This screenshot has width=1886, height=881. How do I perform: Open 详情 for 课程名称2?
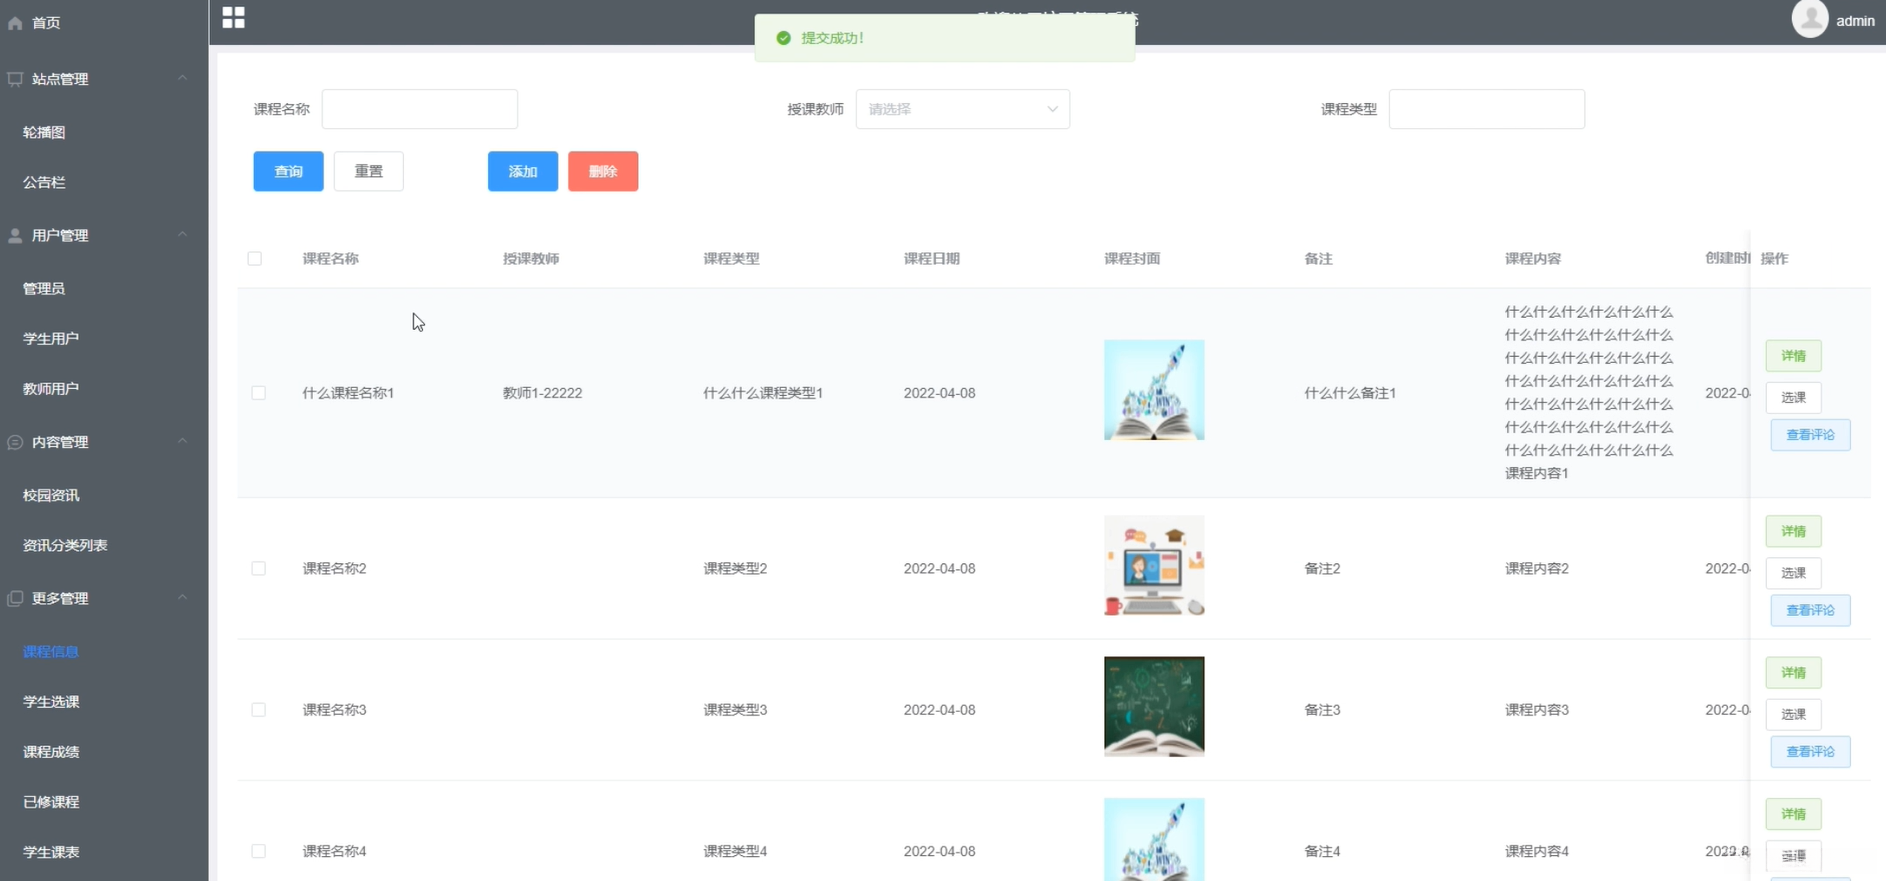pyautogui.click(x=1793, y=531)
